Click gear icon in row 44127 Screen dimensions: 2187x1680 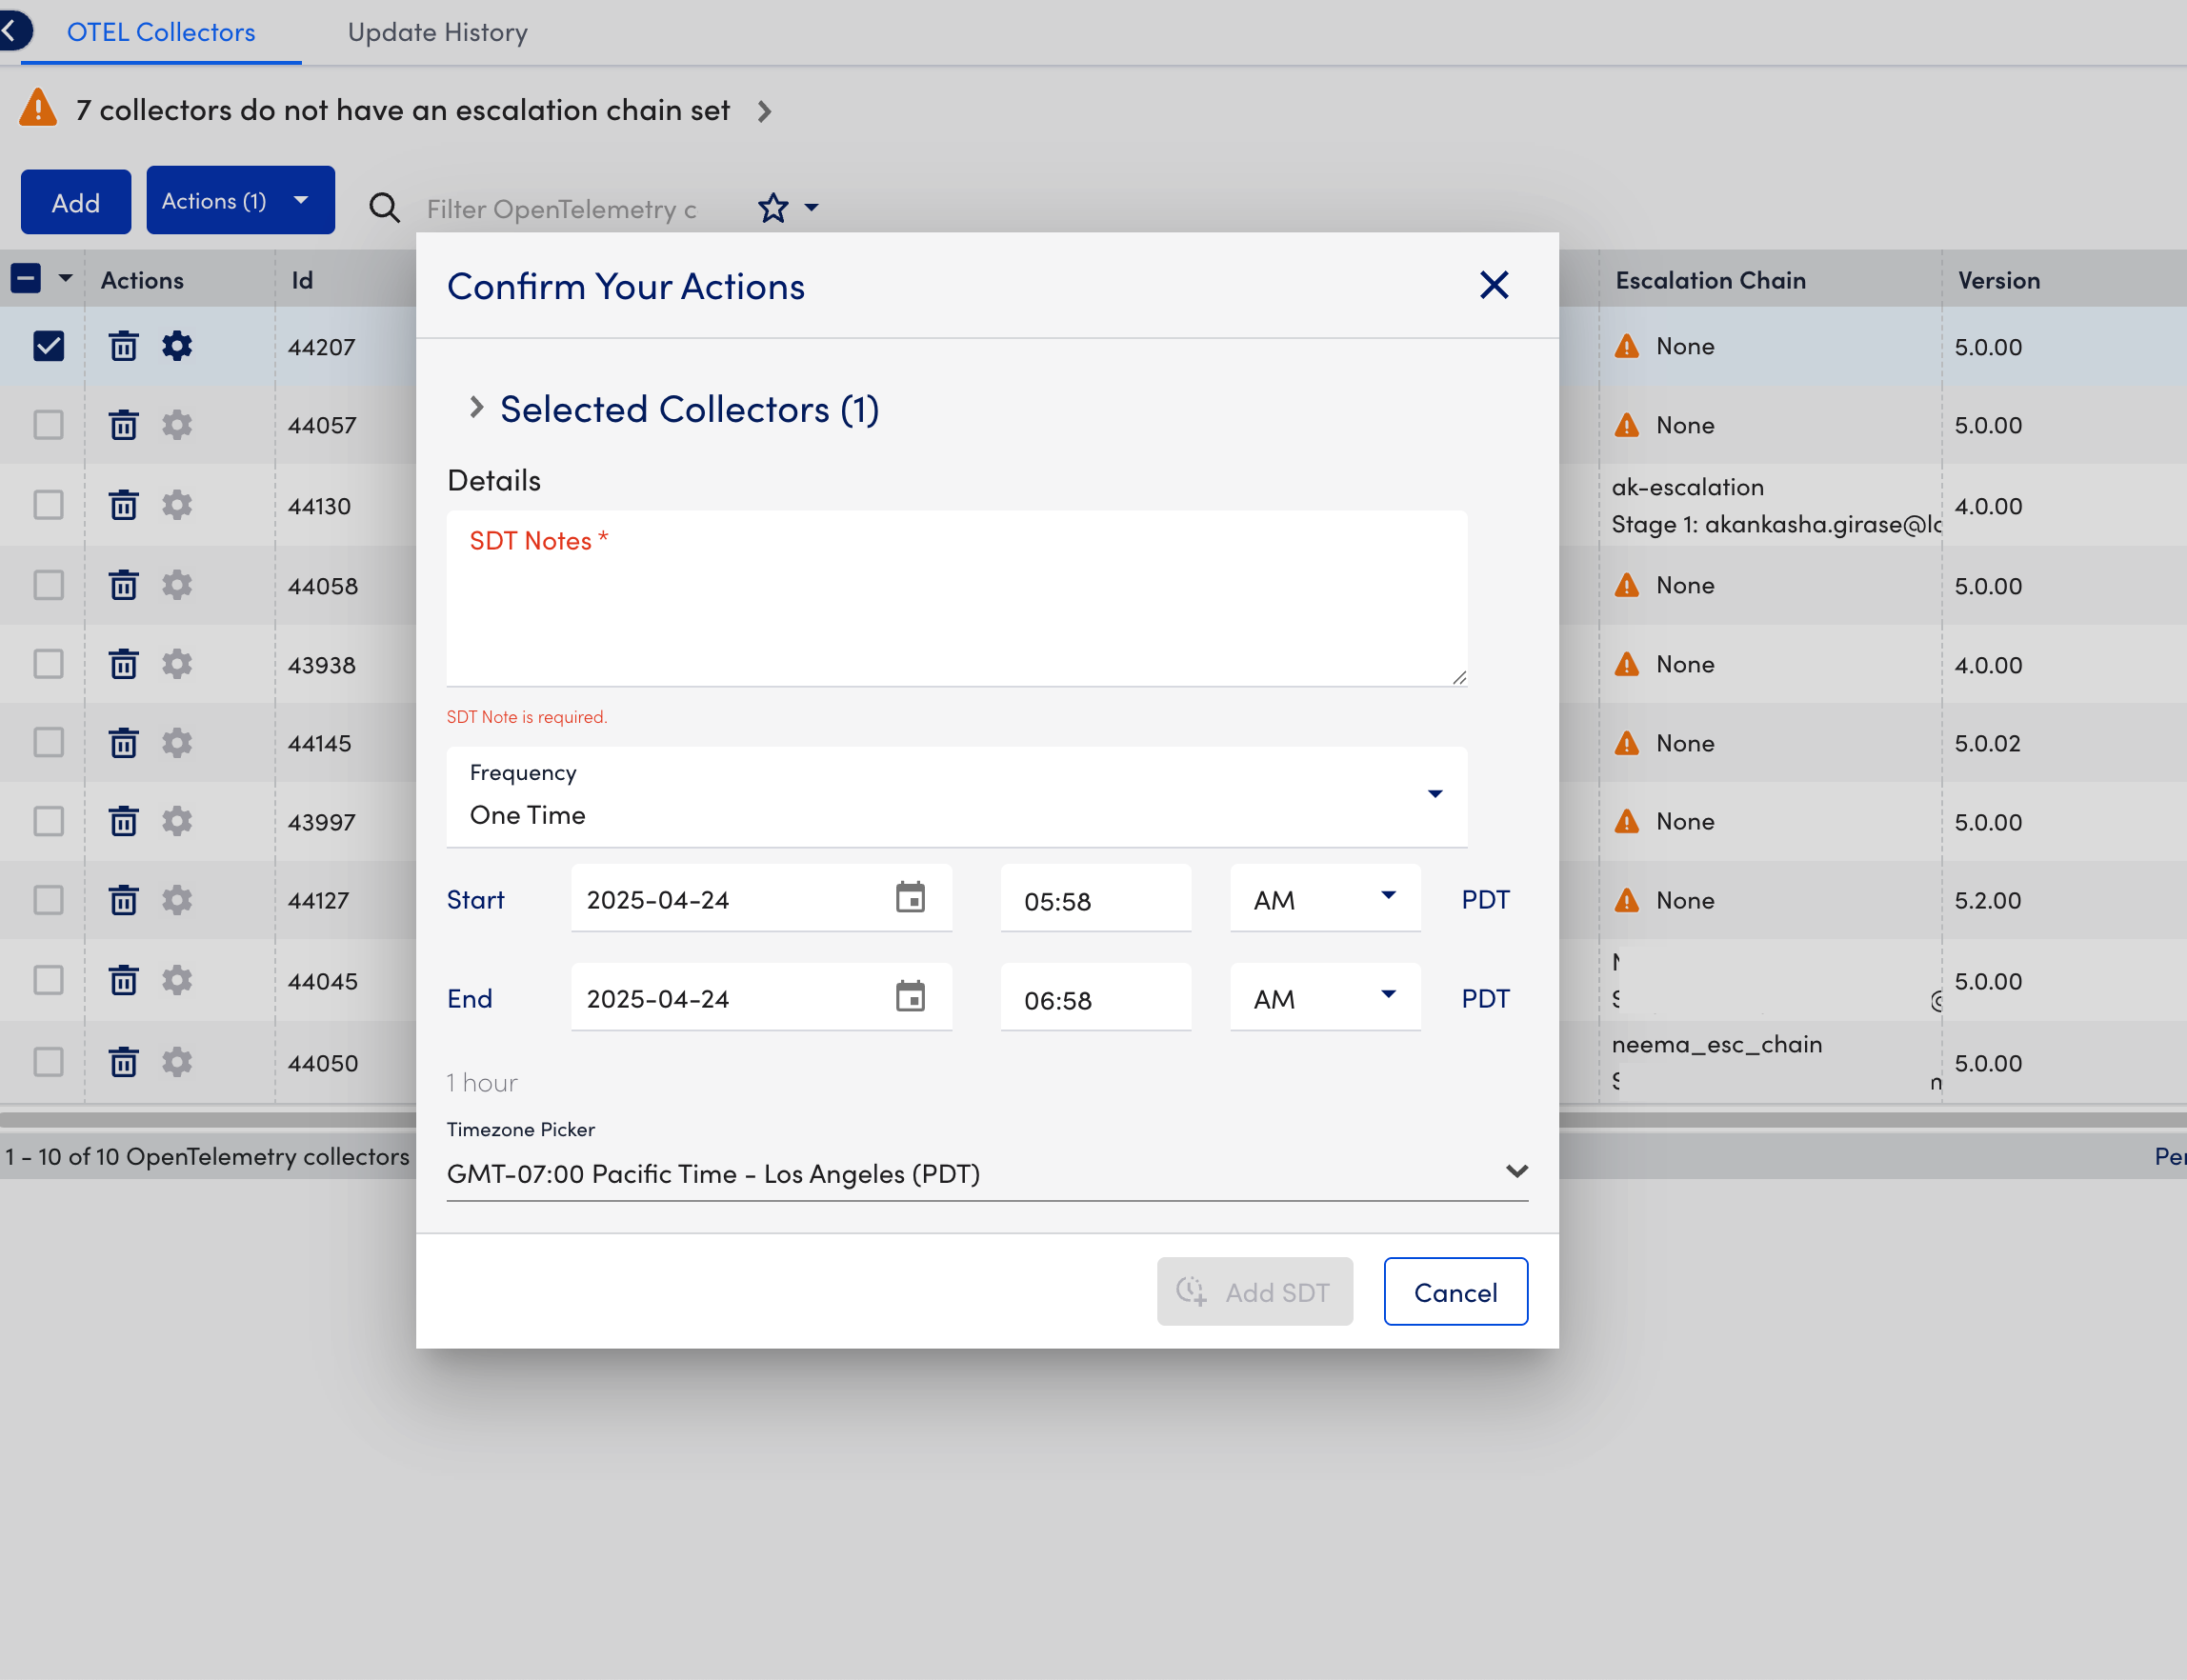177,900
